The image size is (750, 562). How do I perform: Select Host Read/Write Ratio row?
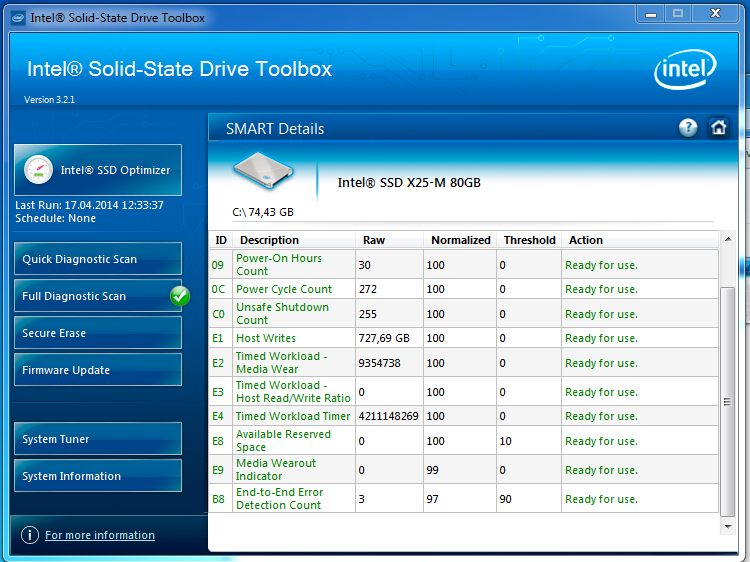pyautogui.click(x=464, y=391)
